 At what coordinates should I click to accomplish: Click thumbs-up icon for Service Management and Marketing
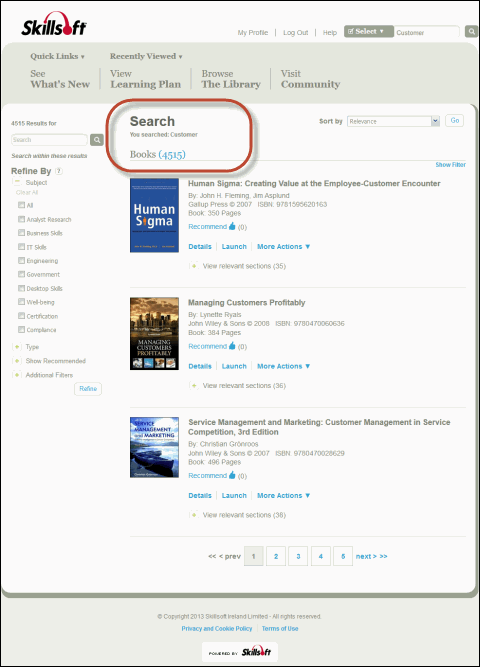click(x=232, y=475)
